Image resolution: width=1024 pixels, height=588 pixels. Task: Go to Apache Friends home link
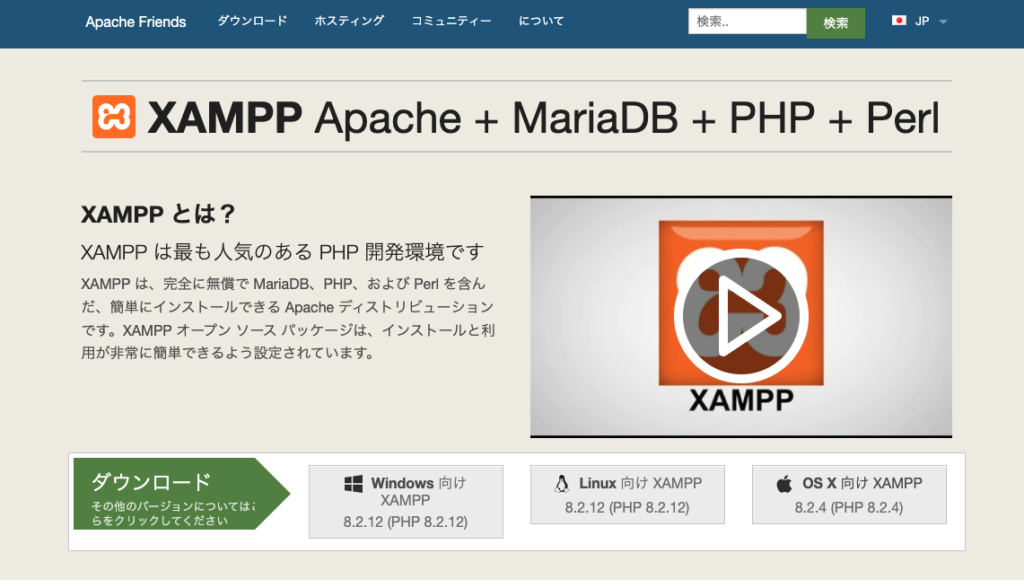point(135,22)
